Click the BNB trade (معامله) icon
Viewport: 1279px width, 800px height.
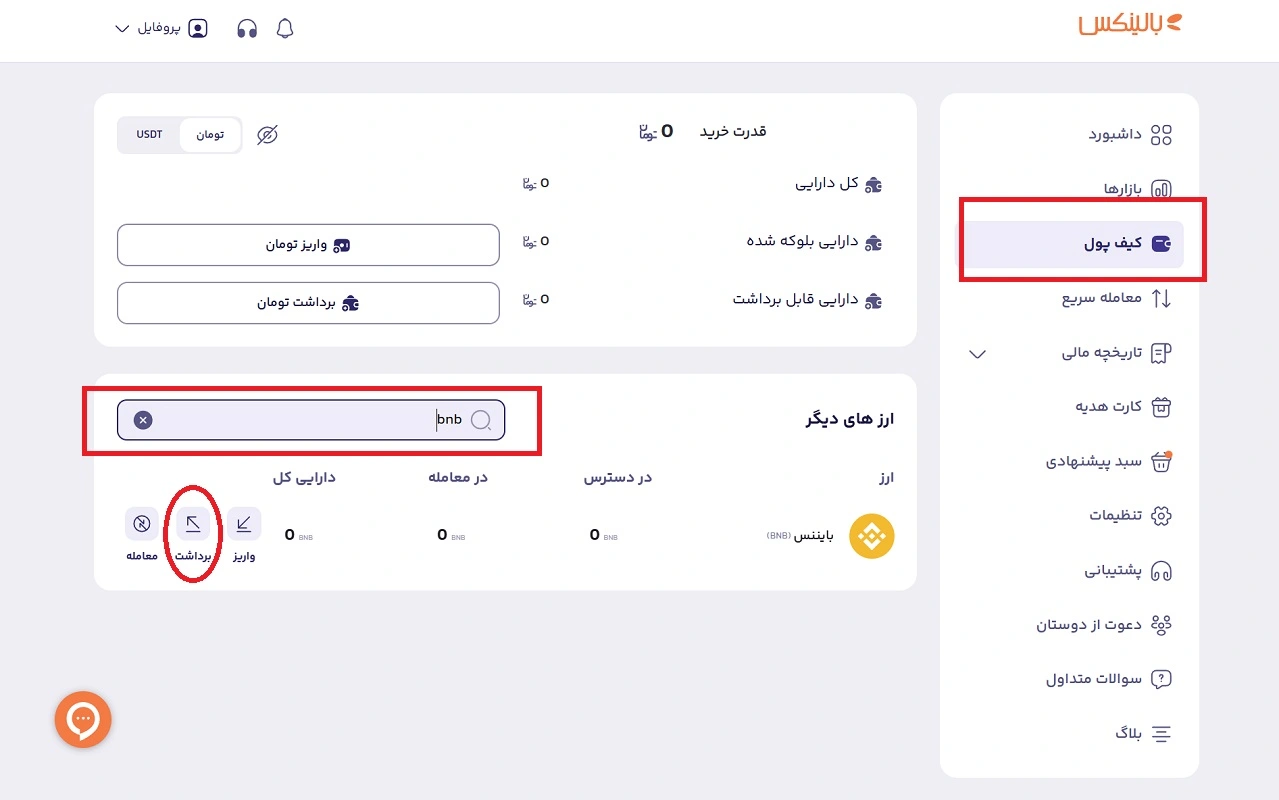[x=142, y=524]
